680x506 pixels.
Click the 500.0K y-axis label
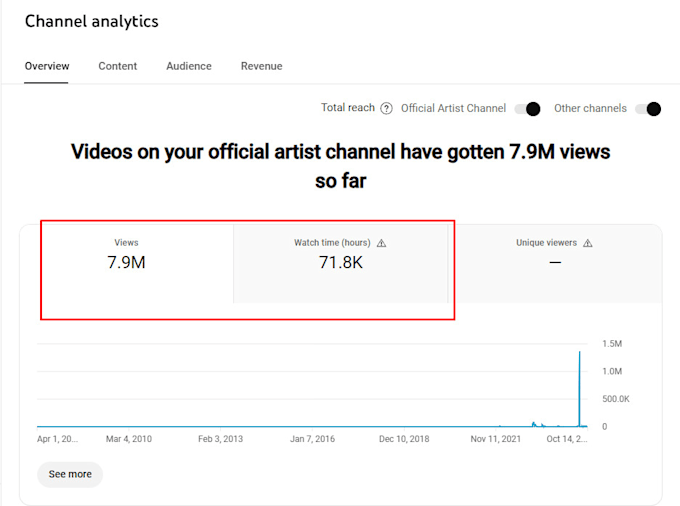[x=616, y=399]
